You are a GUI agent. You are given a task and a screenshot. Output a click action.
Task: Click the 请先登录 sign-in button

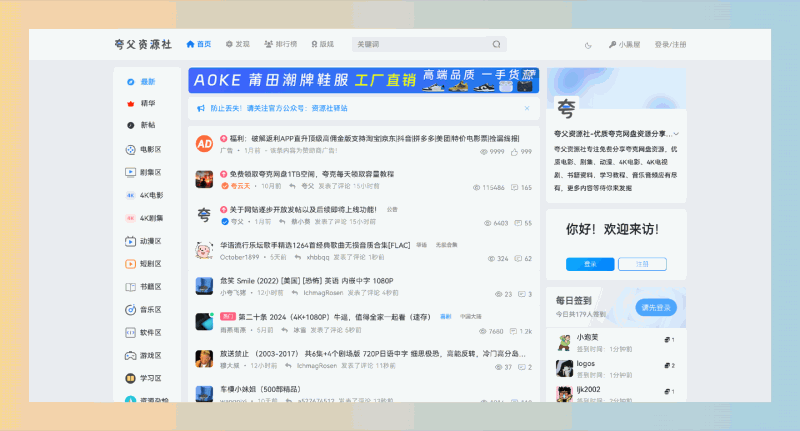point(656,308)
